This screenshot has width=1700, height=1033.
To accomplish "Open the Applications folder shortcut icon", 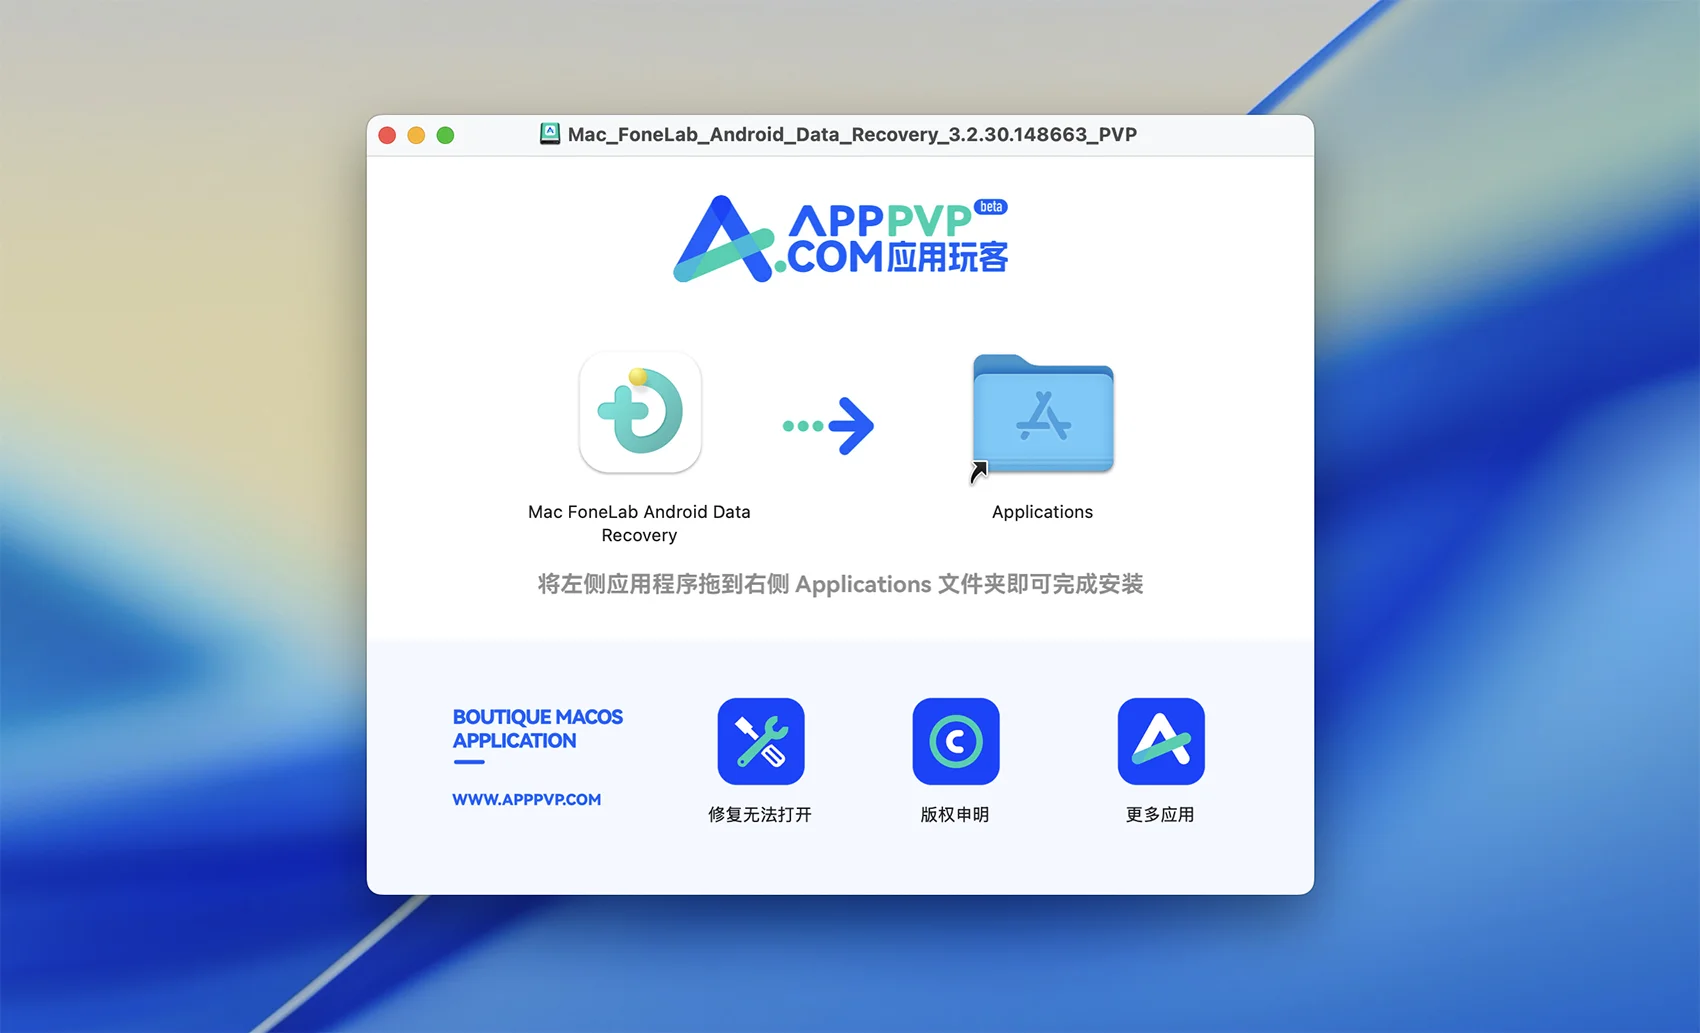I will 1043,414.
